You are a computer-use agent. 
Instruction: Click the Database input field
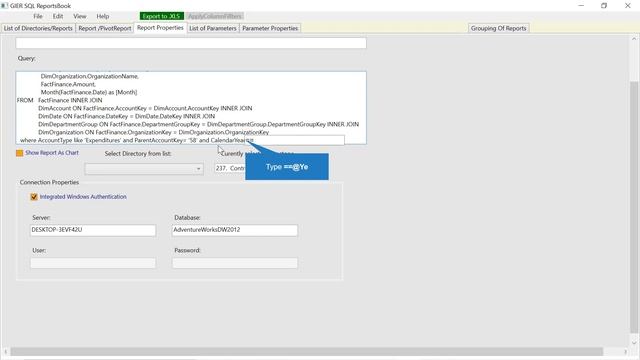[235, 230]
